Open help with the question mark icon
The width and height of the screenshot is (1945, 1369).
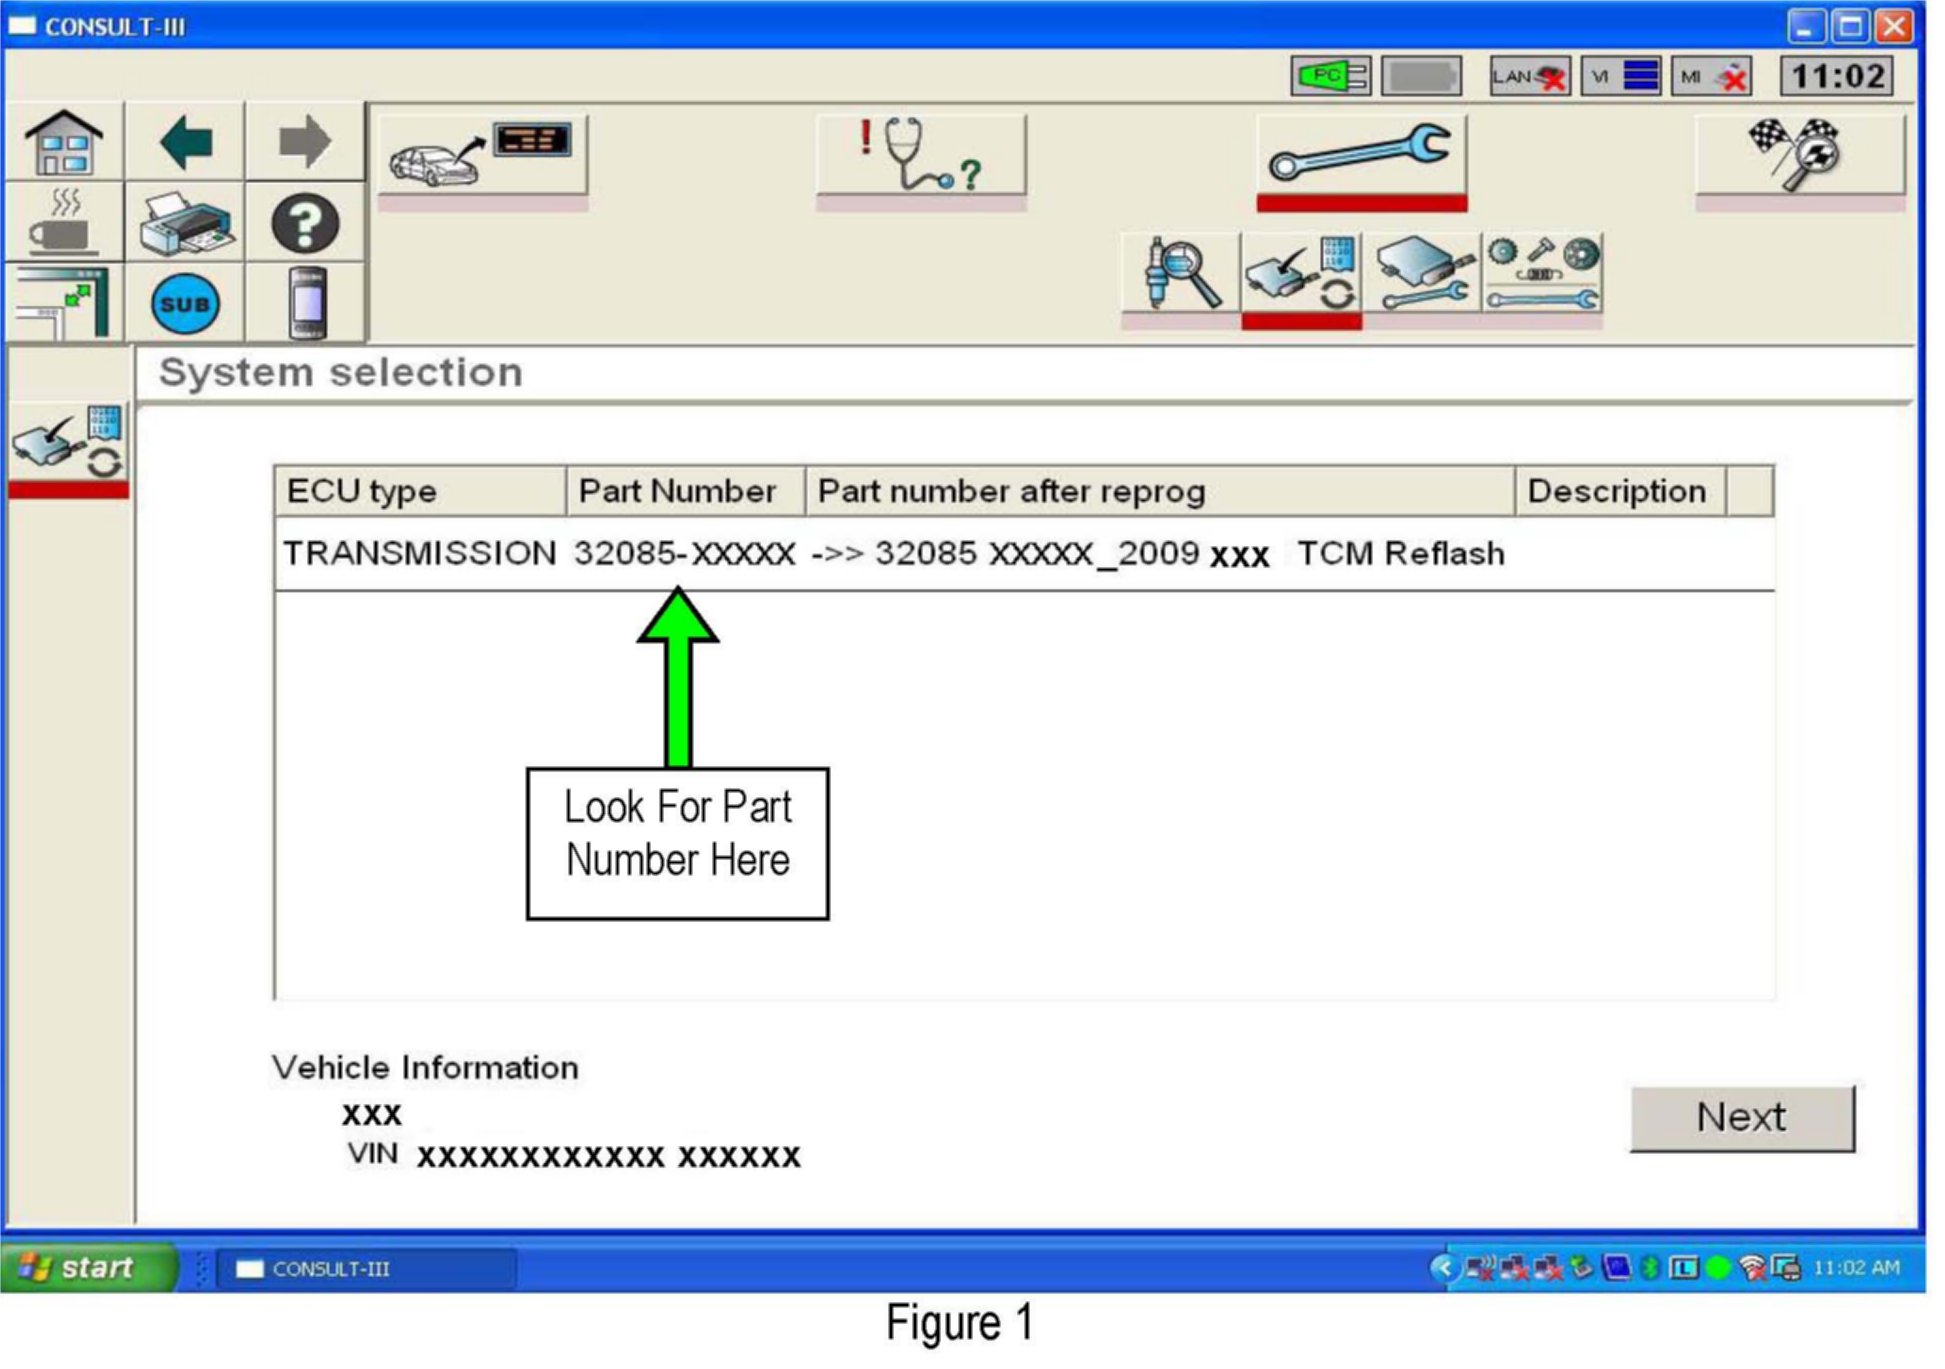pos(304,223)
